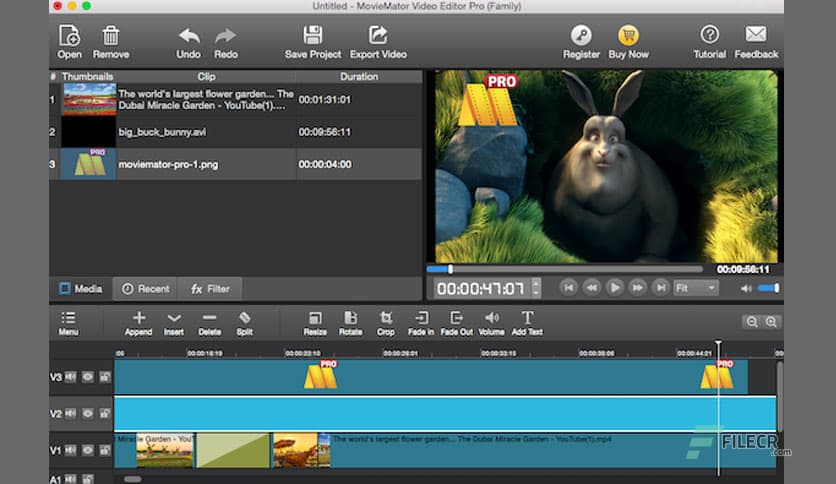836x484 pixels.
Task: Click the timecode stepper arrows
Action: coord(536,288)
